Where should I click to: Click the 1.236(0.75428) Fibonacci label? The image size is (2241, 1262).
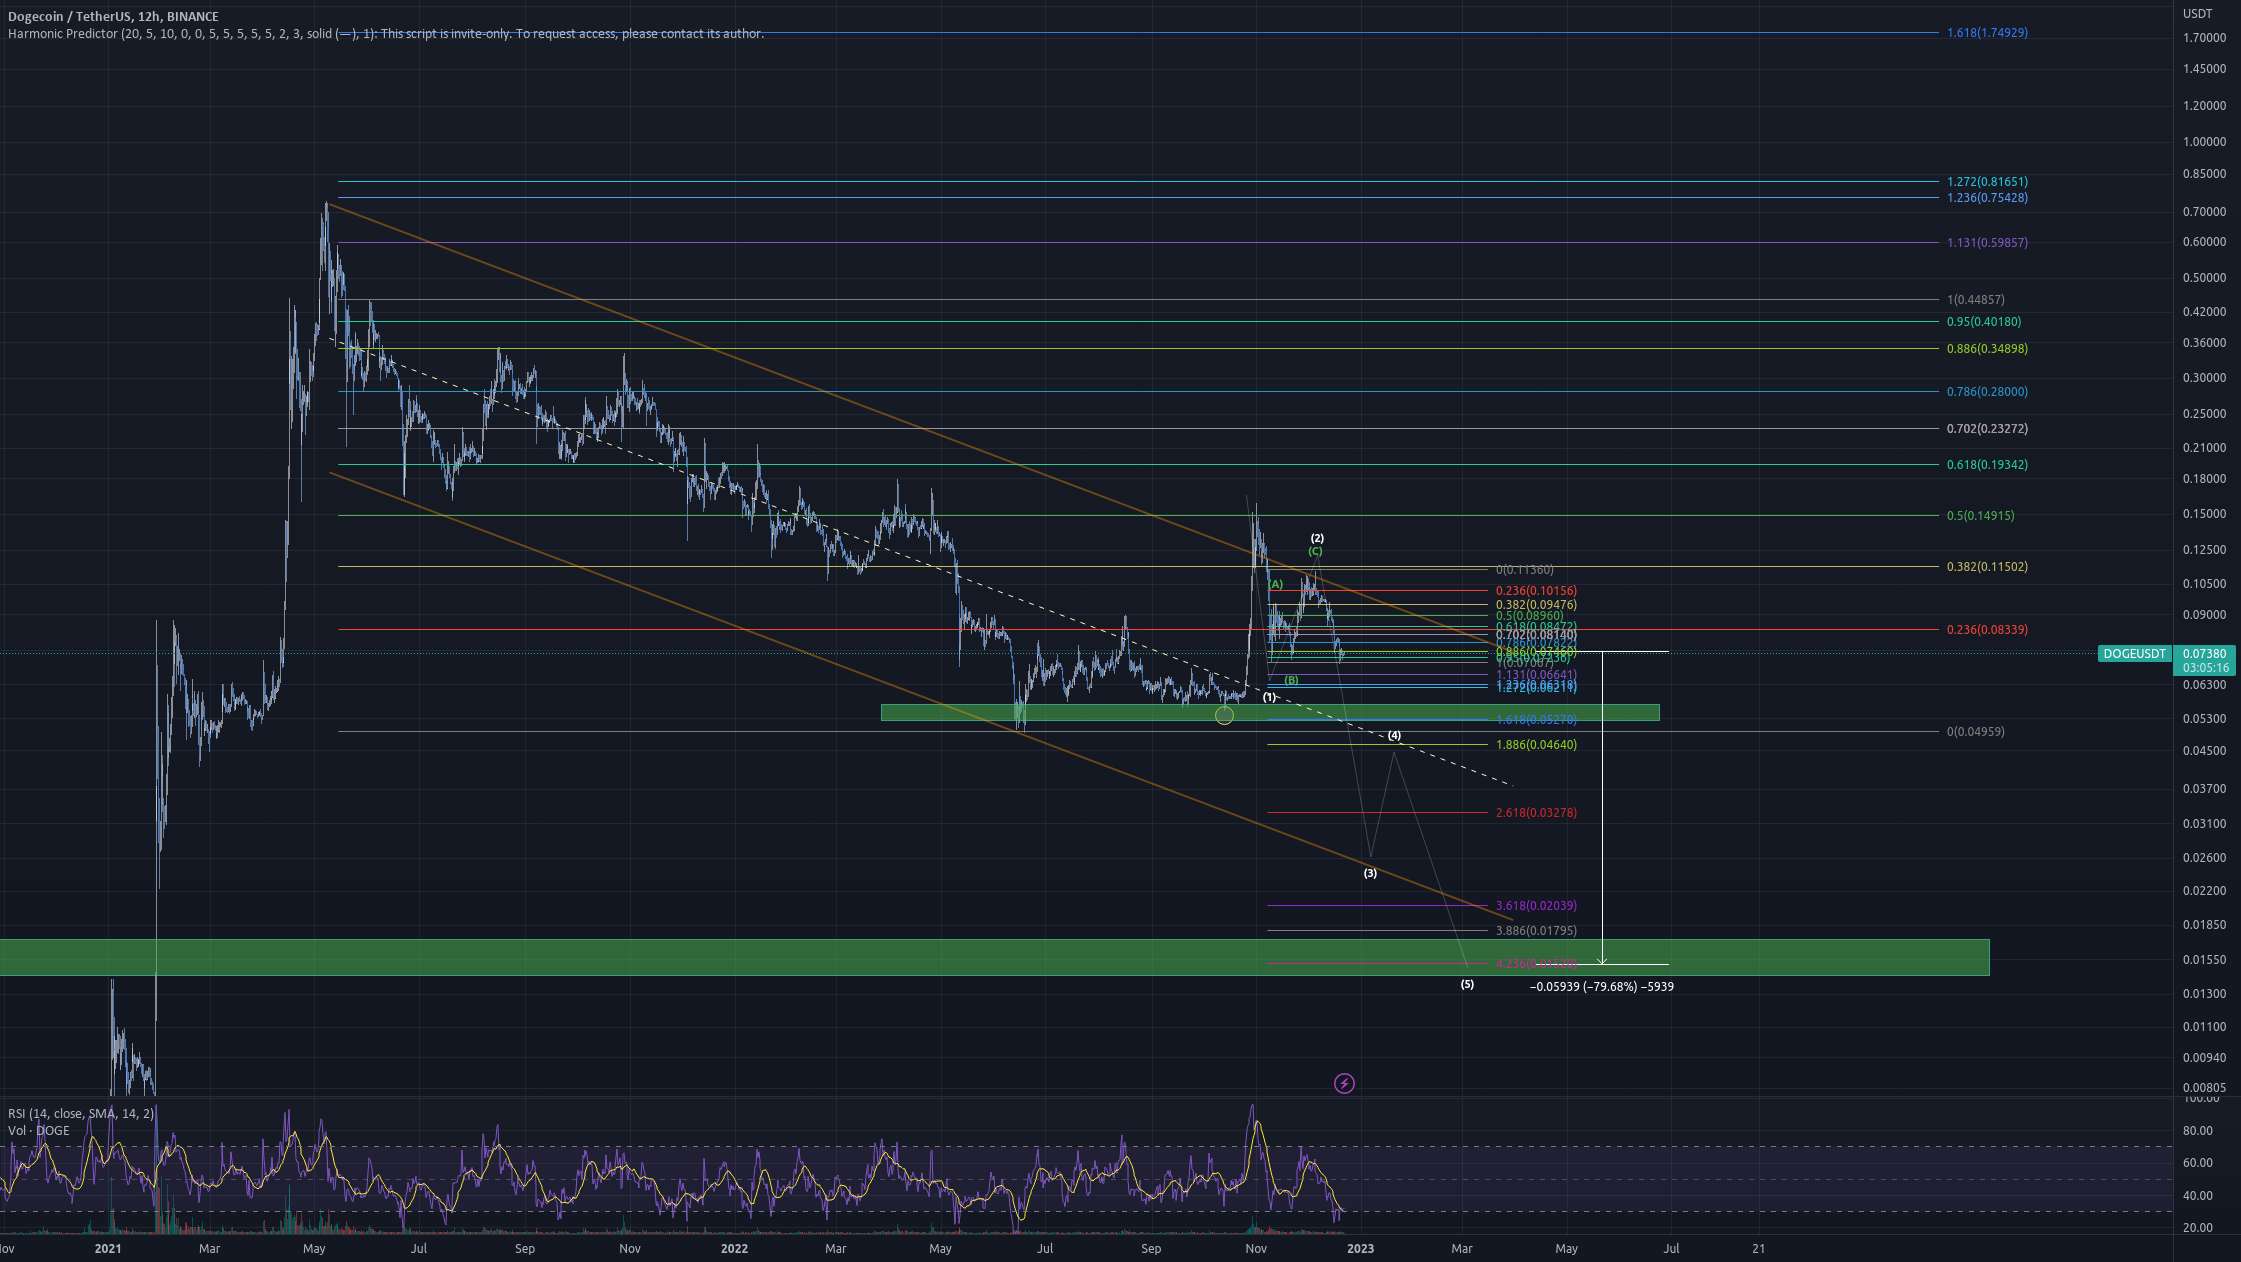[x=1987, y=198]
